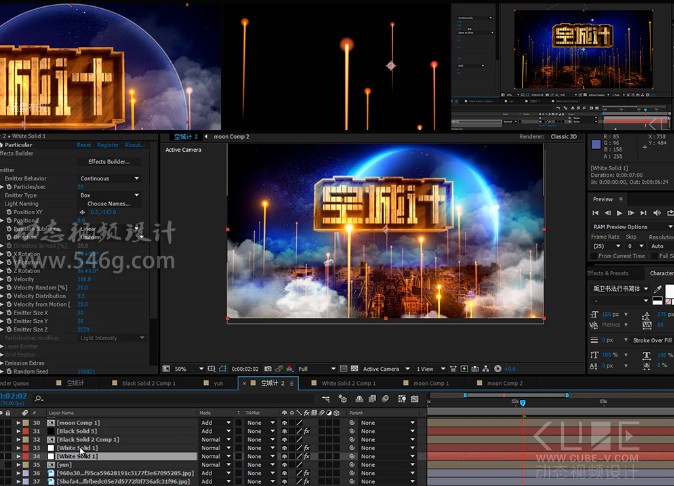
Task: Jump to last frame in Preview panel
Action: (643, 213)
